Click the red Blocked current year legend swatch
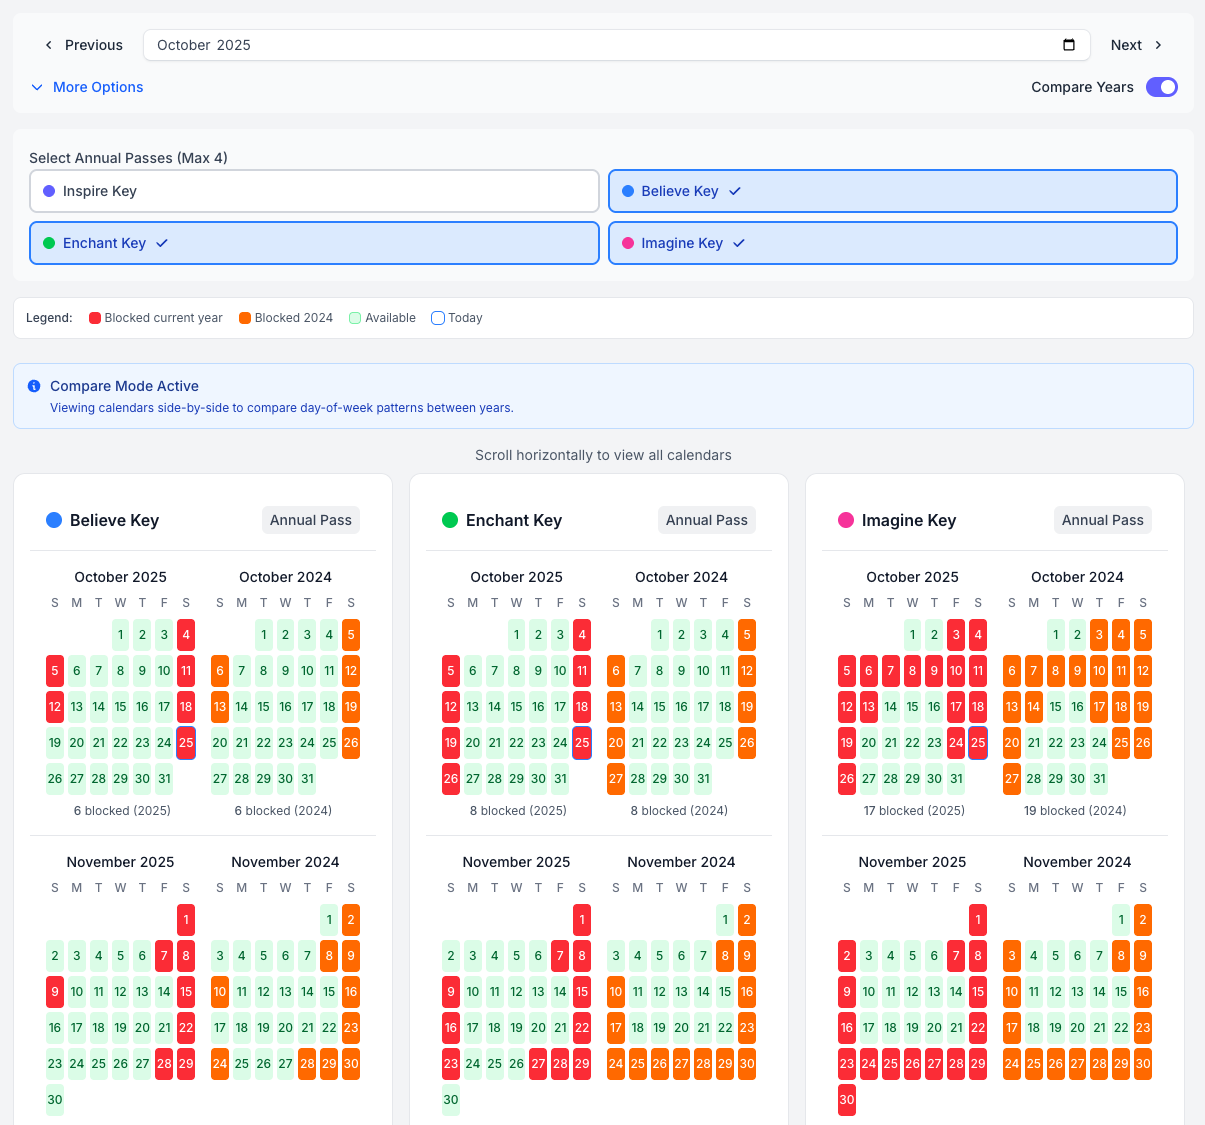 point(95,318)
